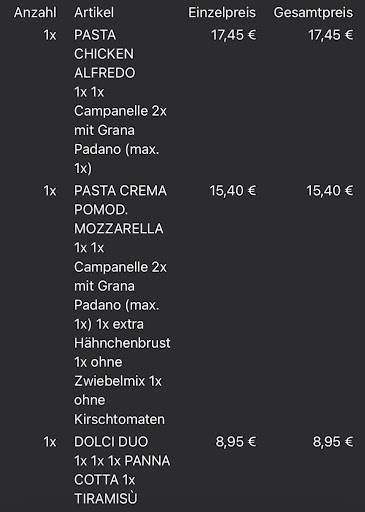
Task: Click the Gesamtpreis column header
Action: point(313,13)
